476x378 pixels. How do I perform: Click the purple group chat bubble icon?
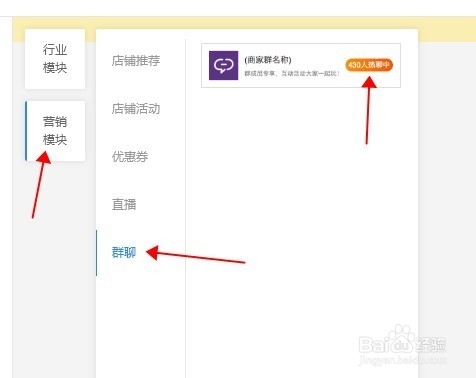(223, 65)
